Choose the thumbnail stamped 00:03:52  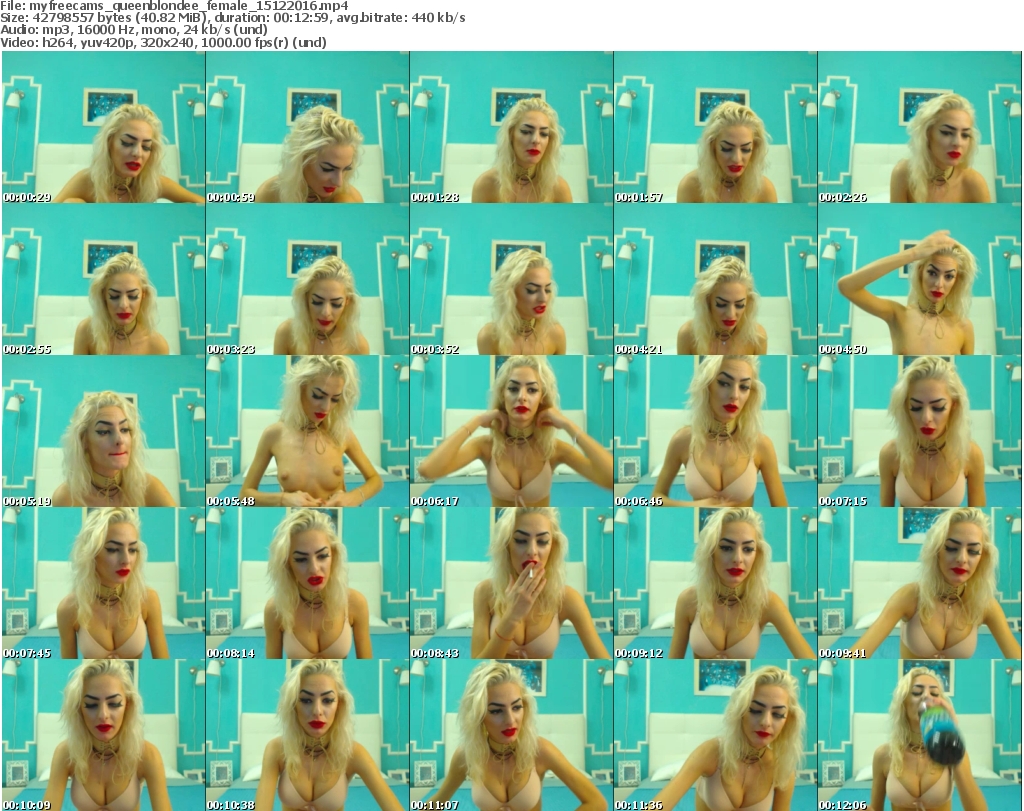pos(511,279)
